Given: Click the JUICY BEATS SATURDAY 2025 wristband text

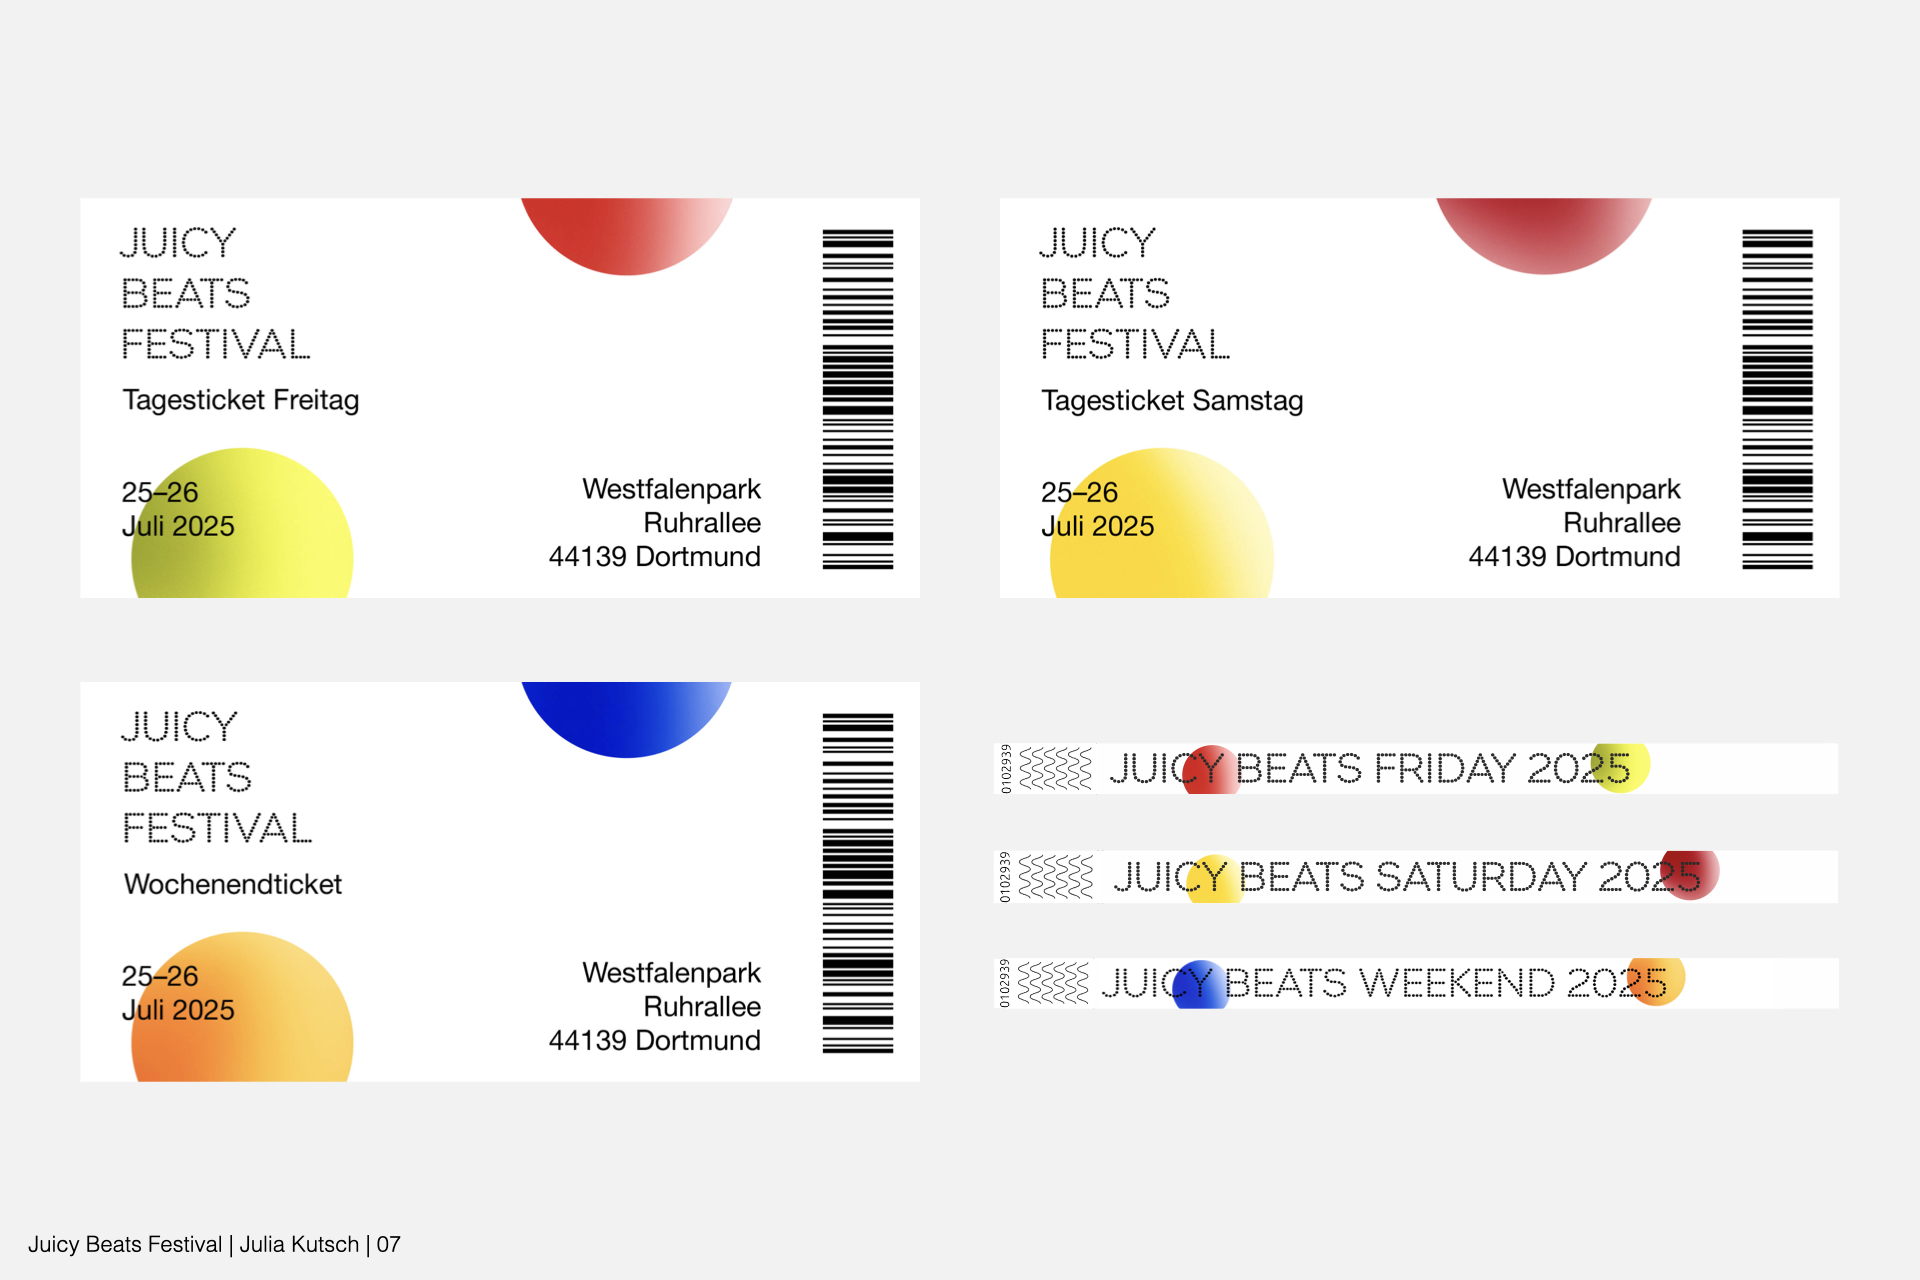Looking at the screenshot, I should 1407,876.
